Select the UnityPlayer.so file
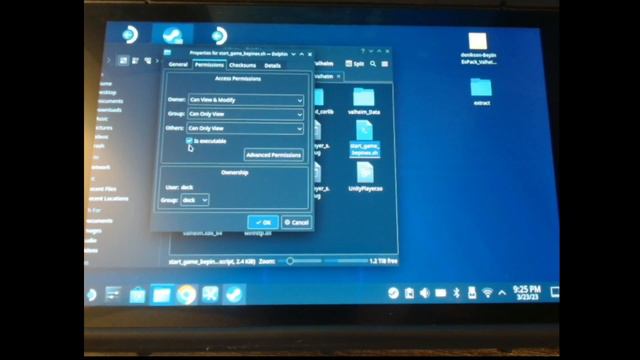 coord(365,177)
